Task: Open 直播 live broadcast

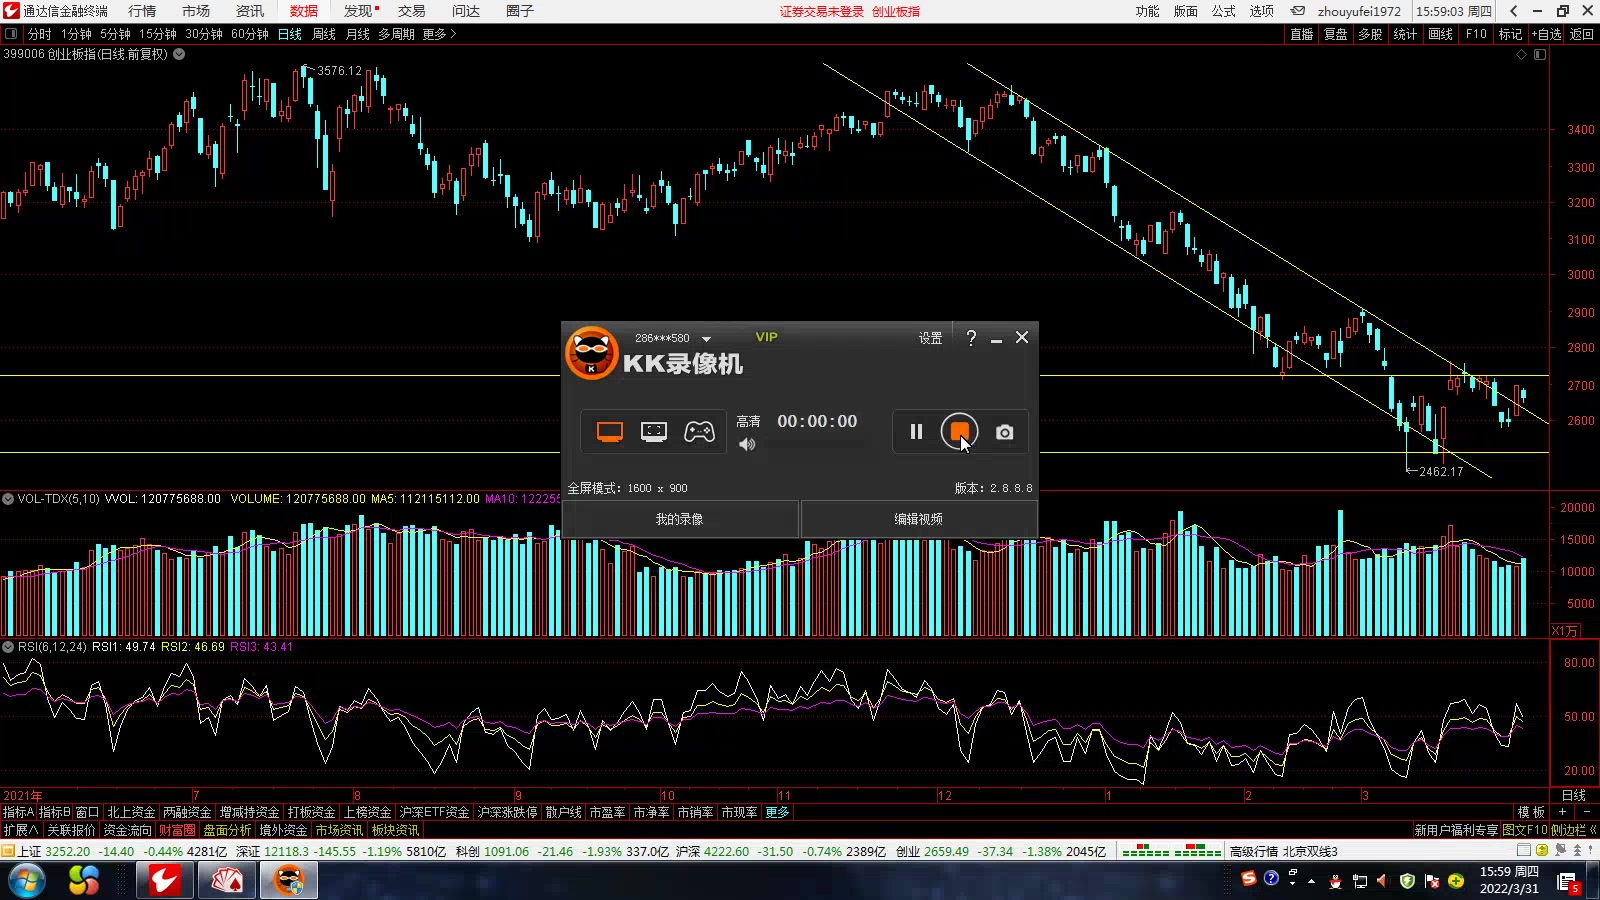Action: (x=1301, y=34)
